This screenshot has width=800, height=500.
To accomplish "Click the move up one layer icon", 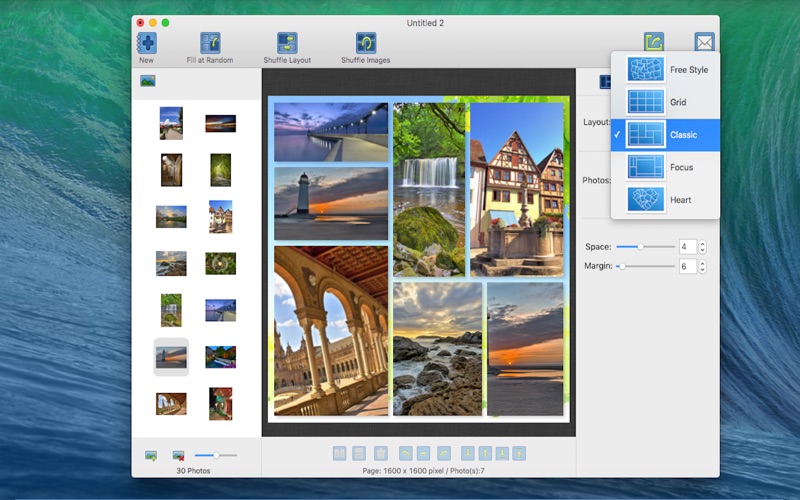I will click(x=485, y=453).
